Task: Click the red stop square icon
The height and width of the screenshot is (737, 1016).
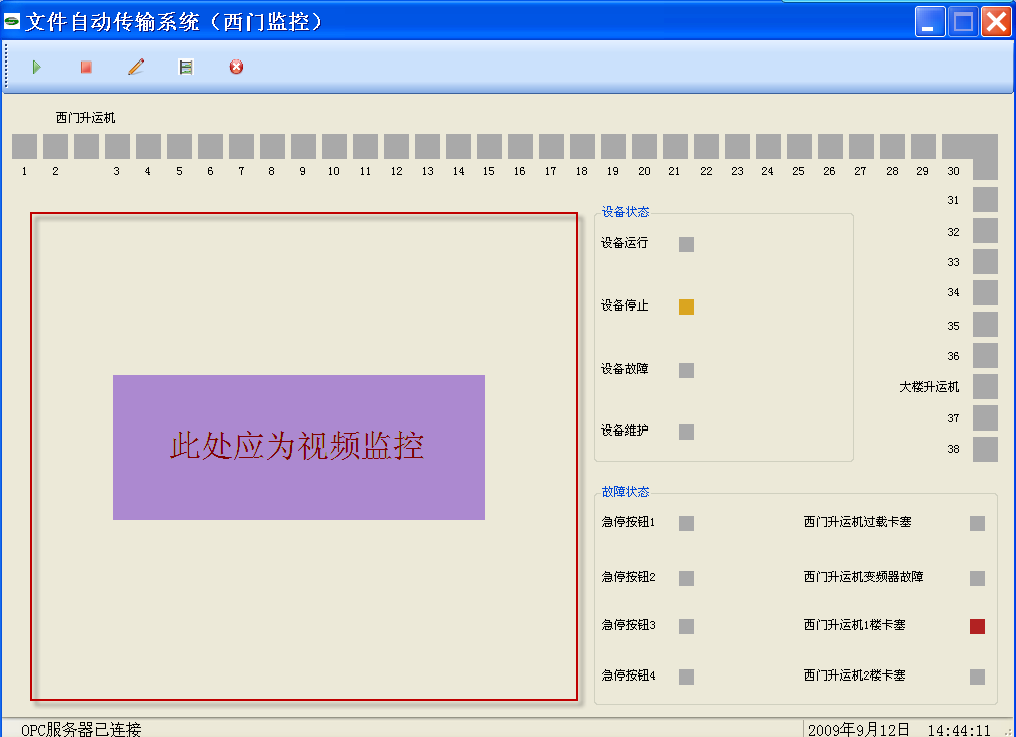Action: pos(86,67)
